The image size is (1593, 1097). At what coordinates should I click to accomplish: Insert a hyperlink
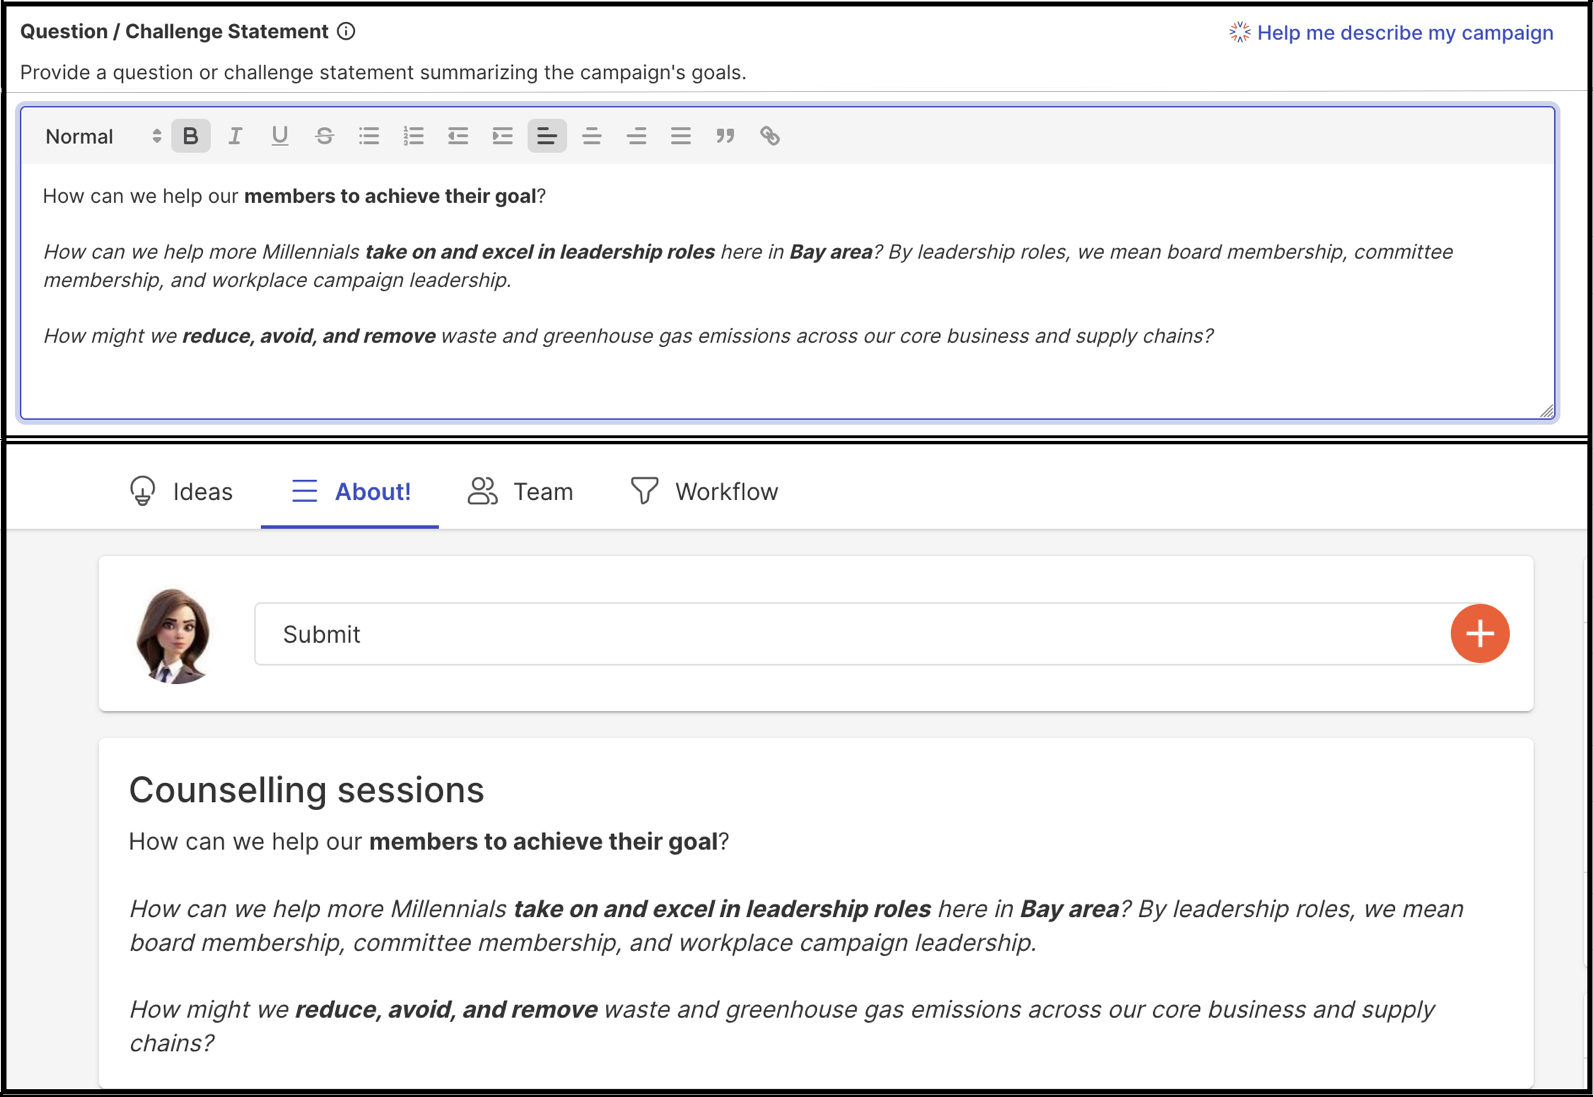(x=770, y=136)
